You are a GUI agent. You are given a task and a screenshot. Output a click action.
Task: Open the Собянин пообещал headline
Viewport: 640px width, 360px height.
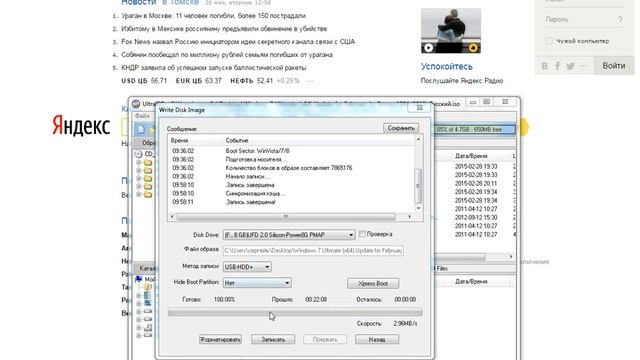227,55
